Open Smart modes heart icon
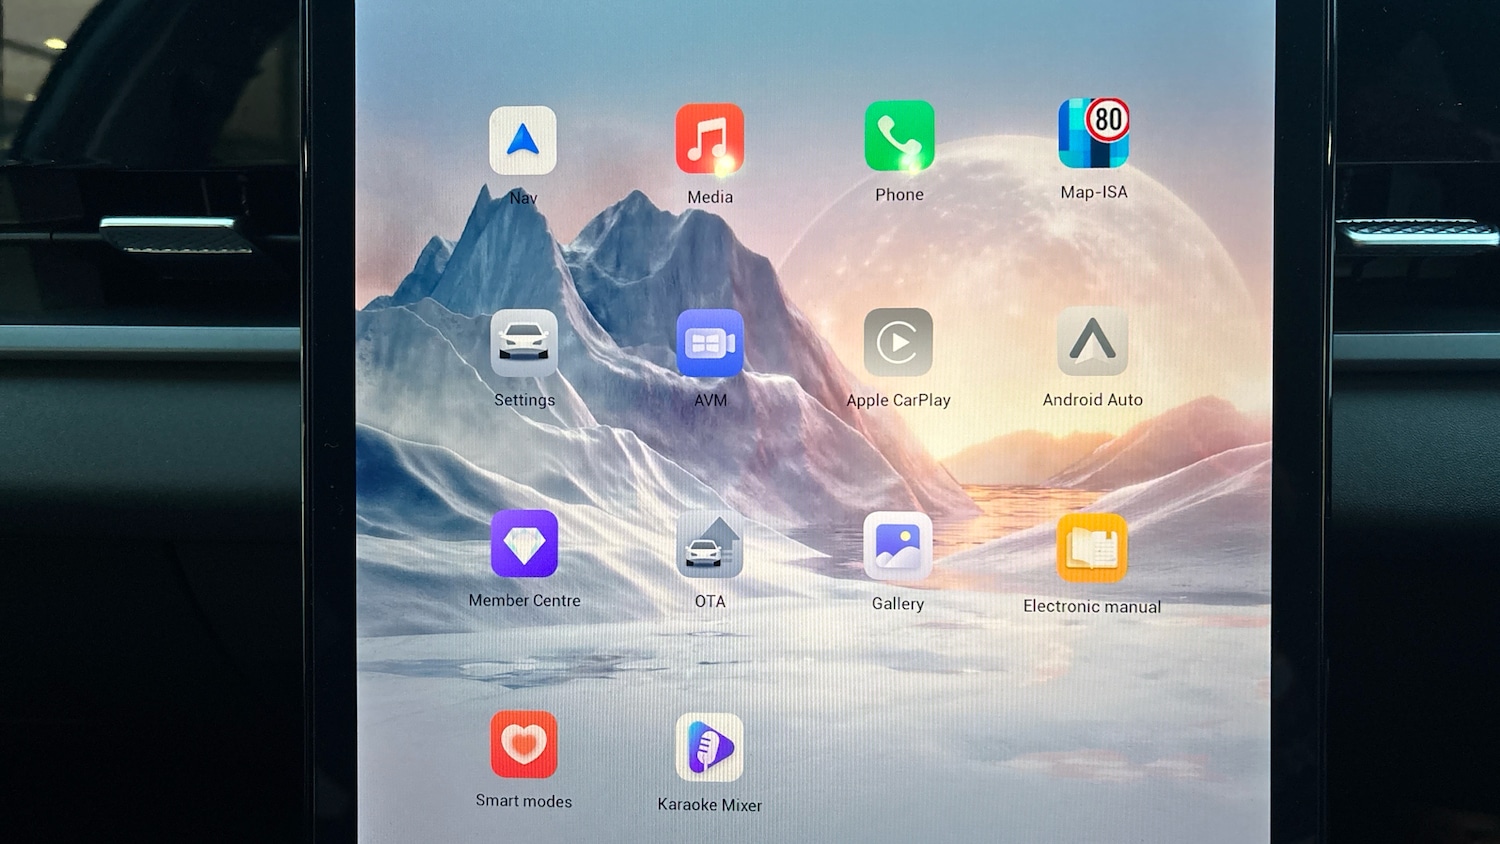Screen dimensions: 1500x844 pyautogui.click(x=524, y=745)
